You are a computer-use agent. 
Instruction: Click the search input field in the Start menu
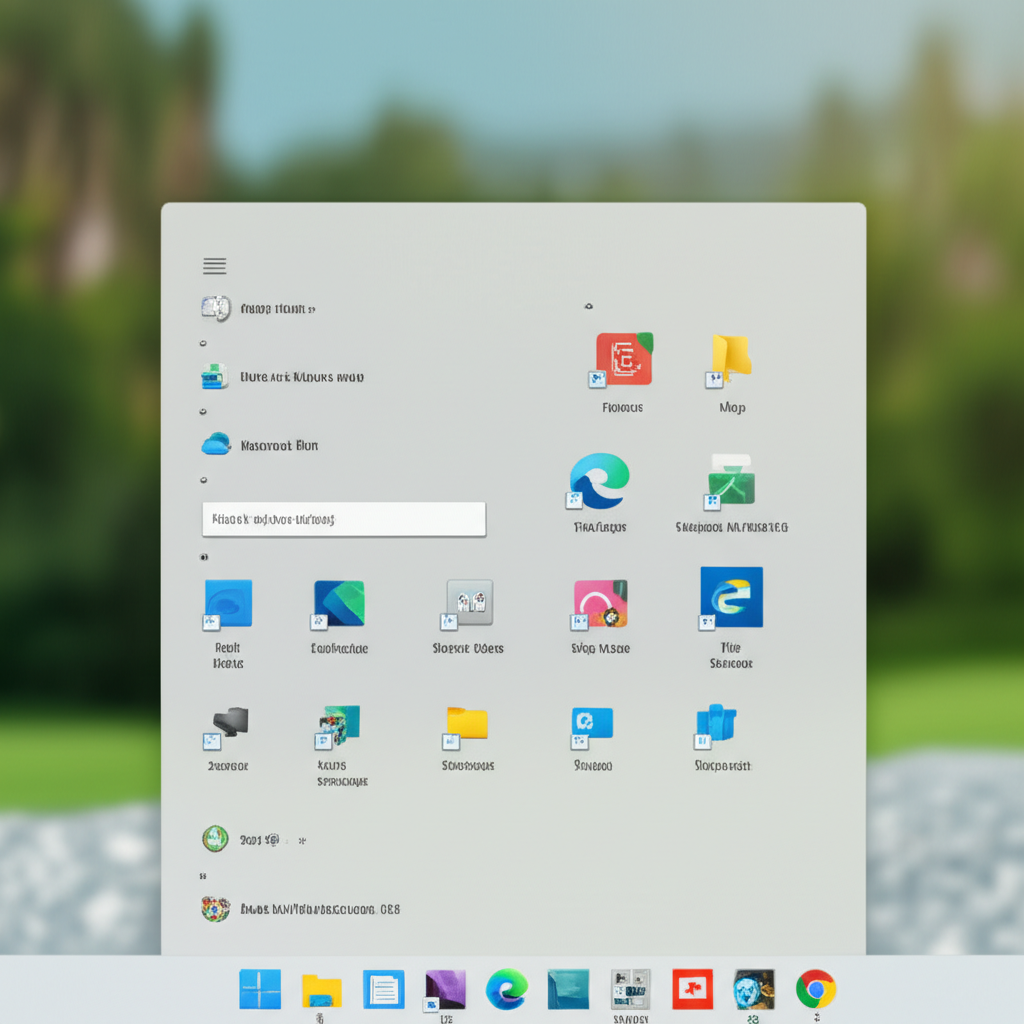[343, 519]
